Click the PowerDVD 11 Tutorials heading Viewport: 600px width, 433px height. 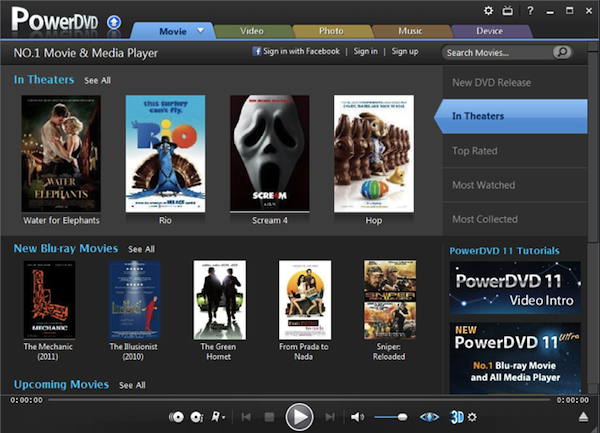[x=504, y=251]
